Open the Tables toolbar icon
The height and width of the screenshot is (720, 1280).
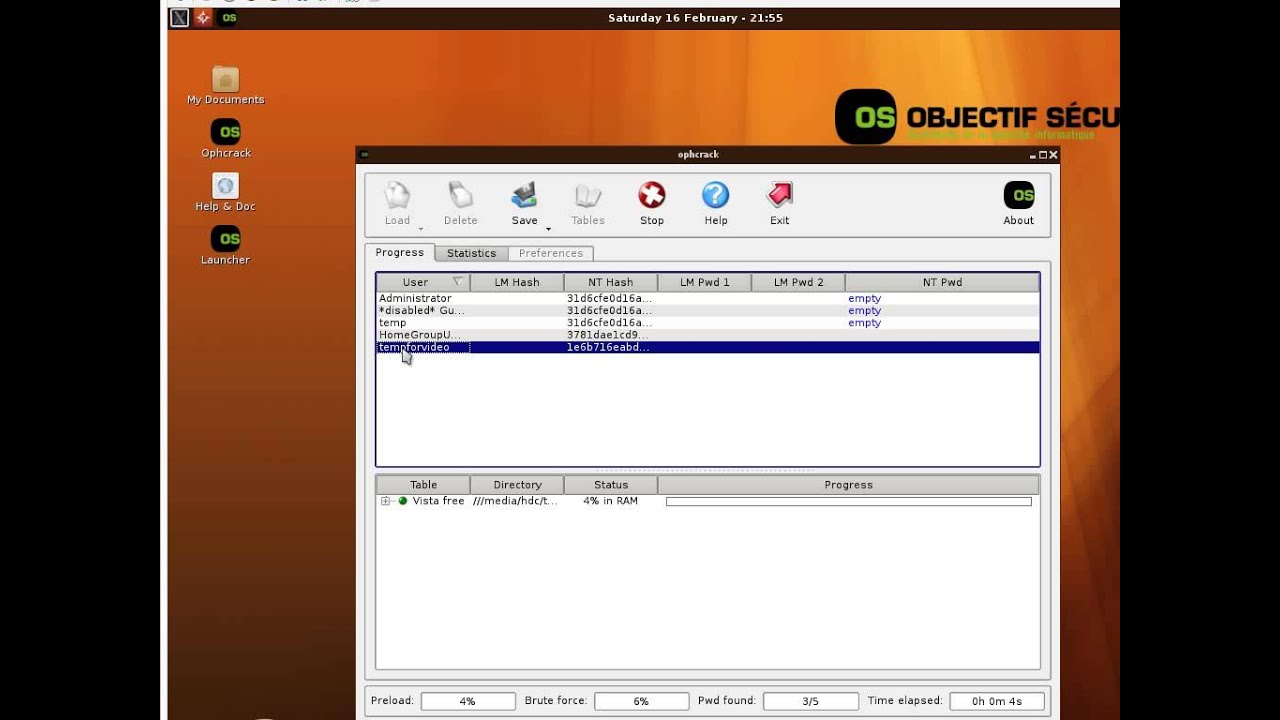click(588, 195)
